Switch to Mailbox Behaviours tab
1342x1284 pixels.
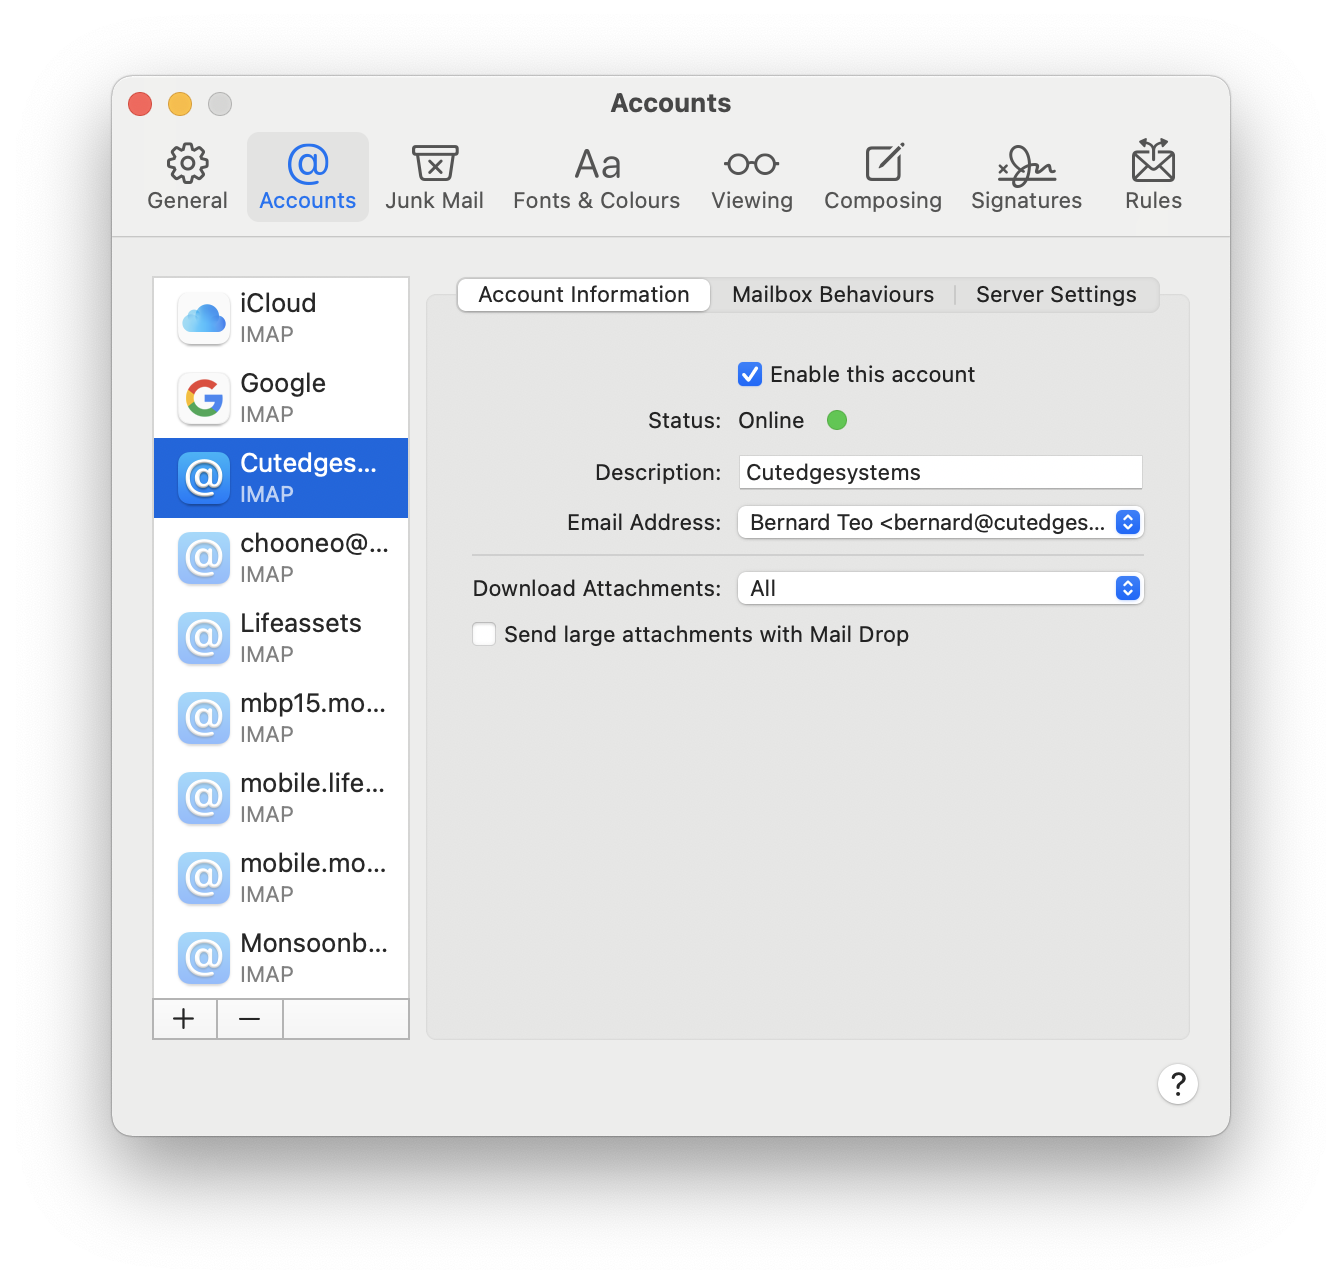point(832,295)
